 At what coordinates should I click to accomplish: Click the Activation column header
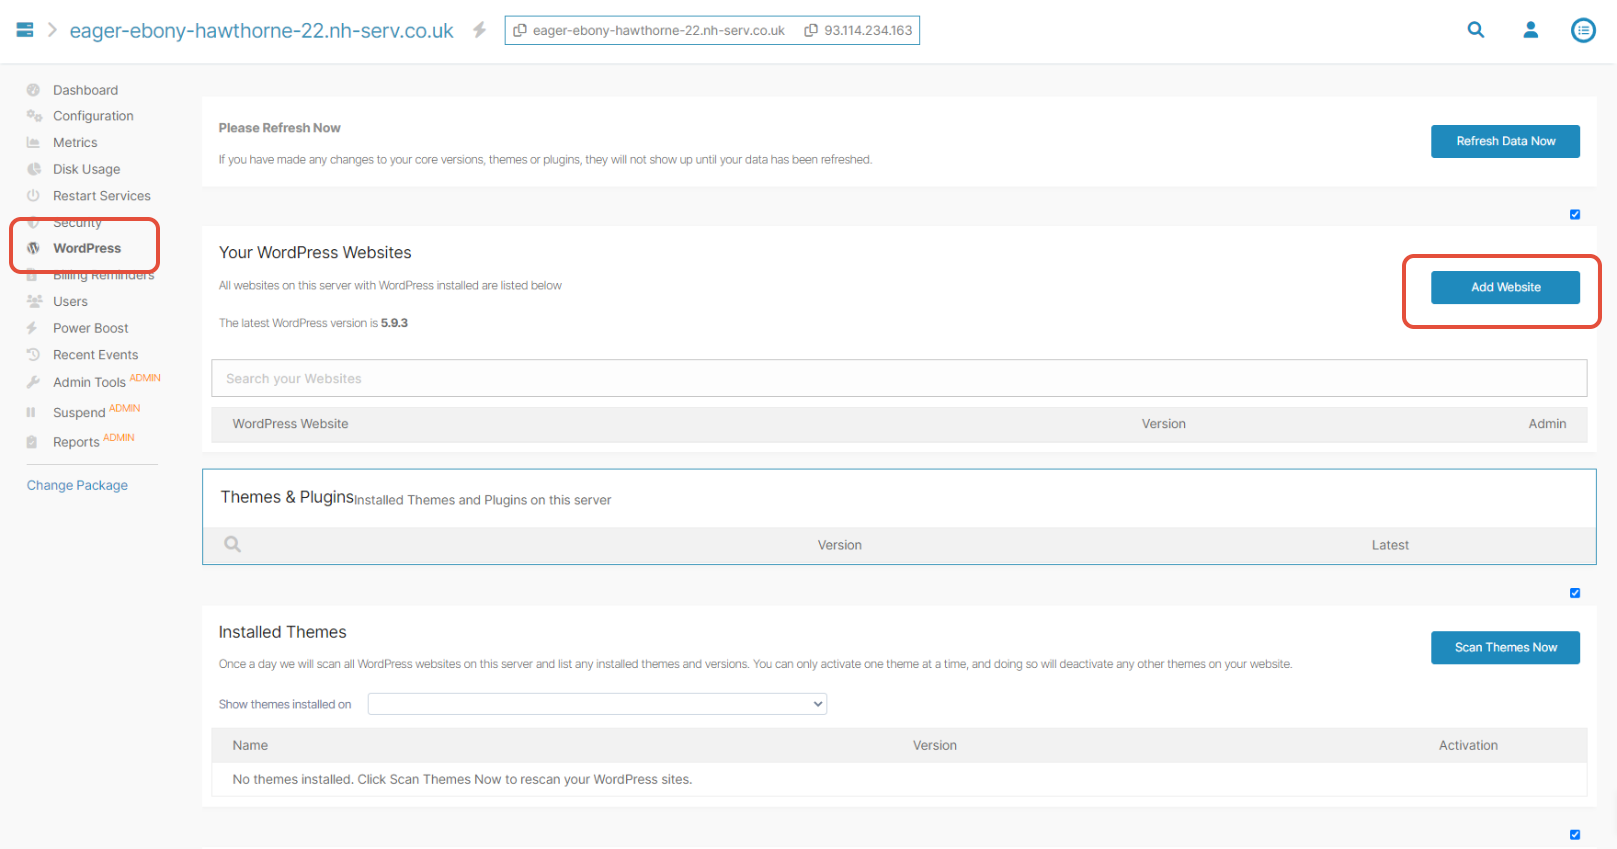tap(1468, 745)
